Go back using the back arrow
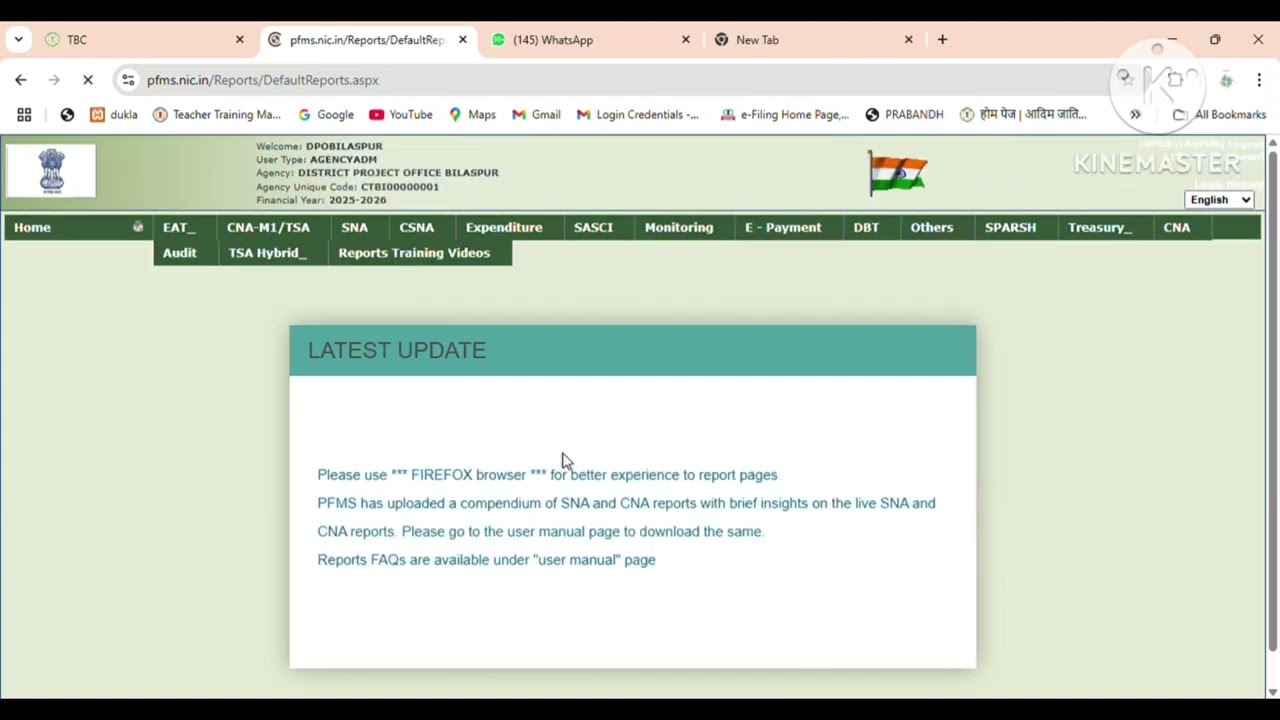1280x720 pixels. click(x=21, y=80)
